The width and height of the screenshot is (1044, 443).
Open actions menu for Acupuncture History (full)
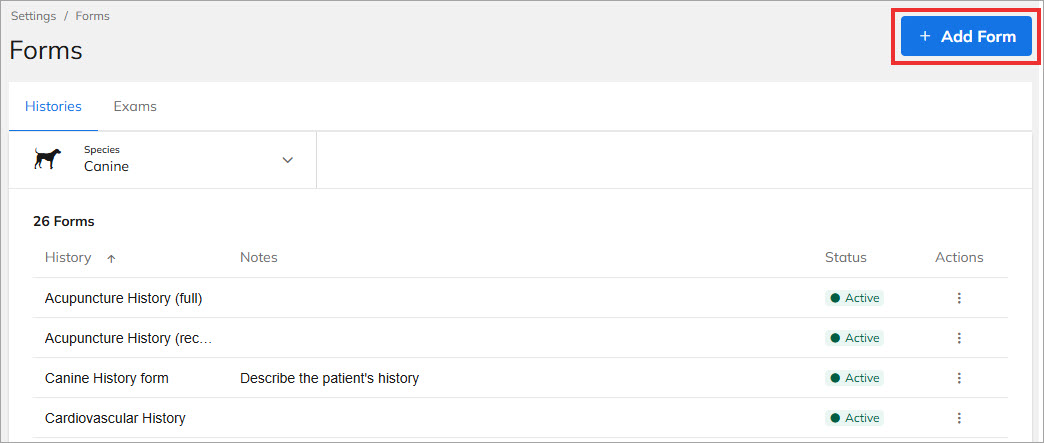pos(959,298)
